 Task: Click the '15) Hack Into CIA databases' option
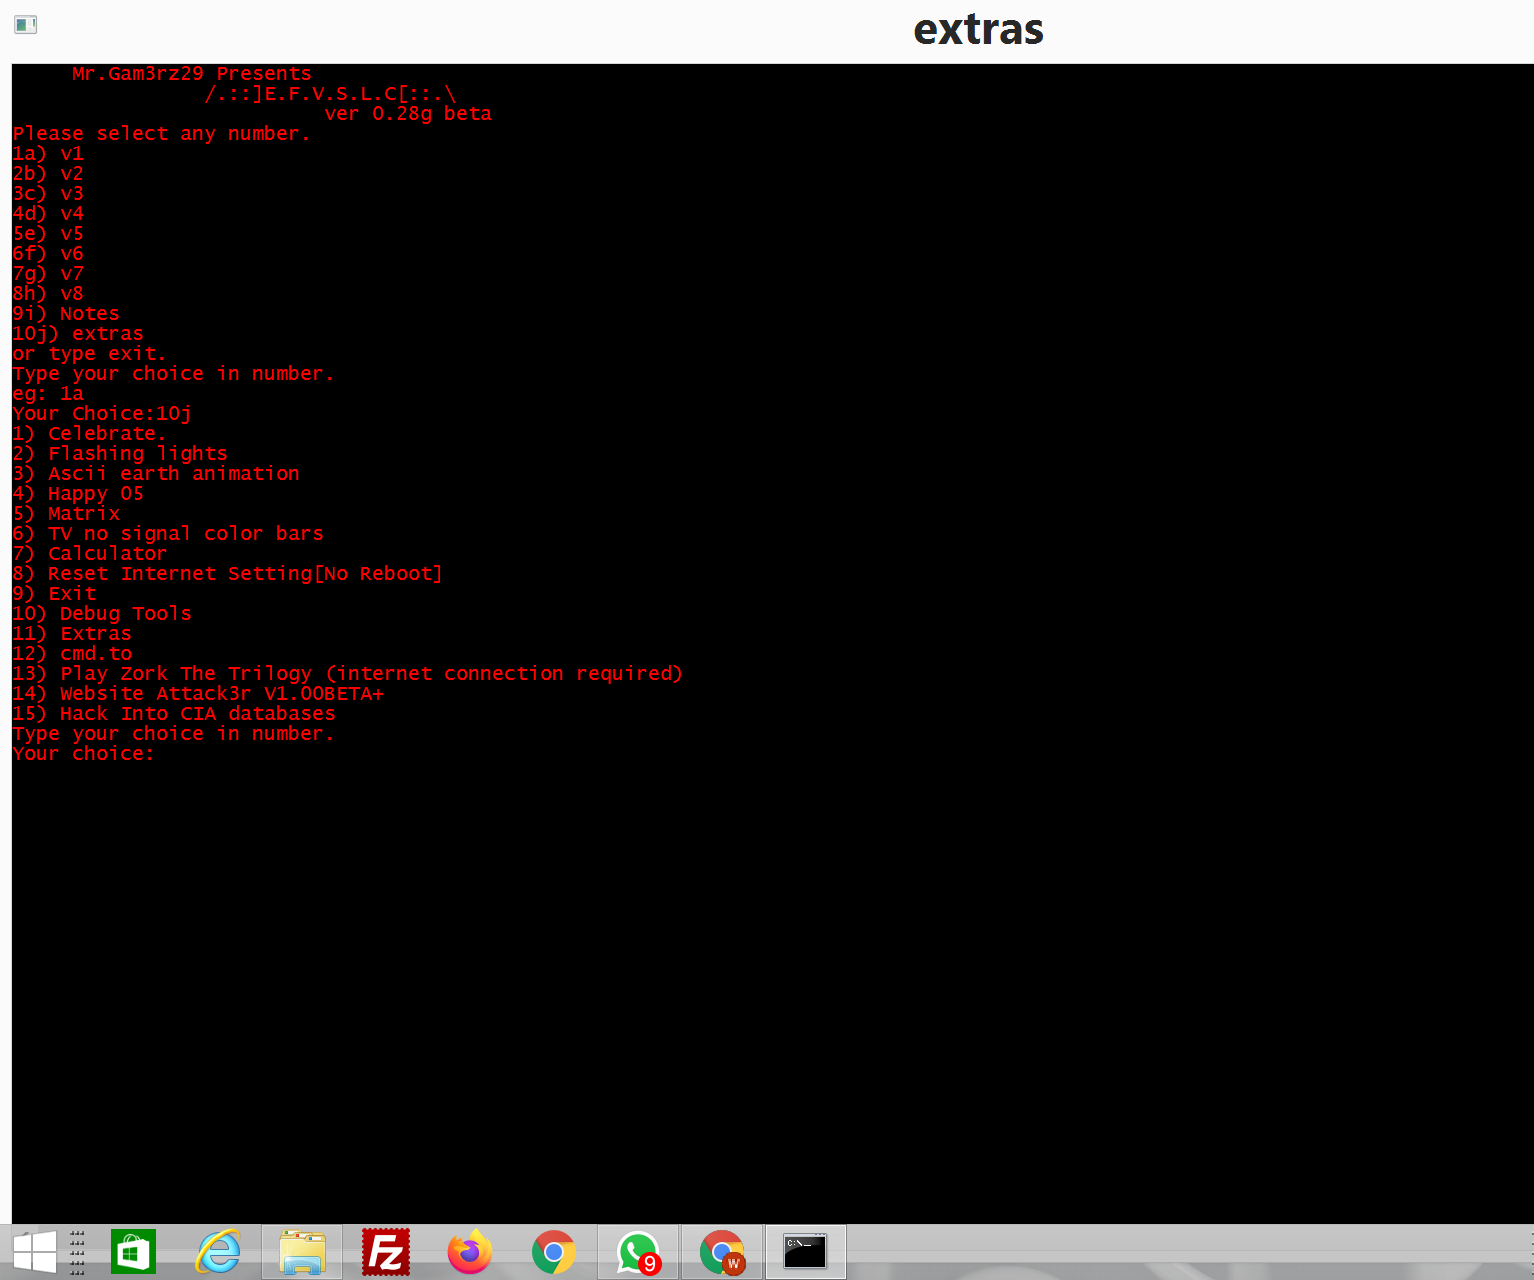(174, 714)
